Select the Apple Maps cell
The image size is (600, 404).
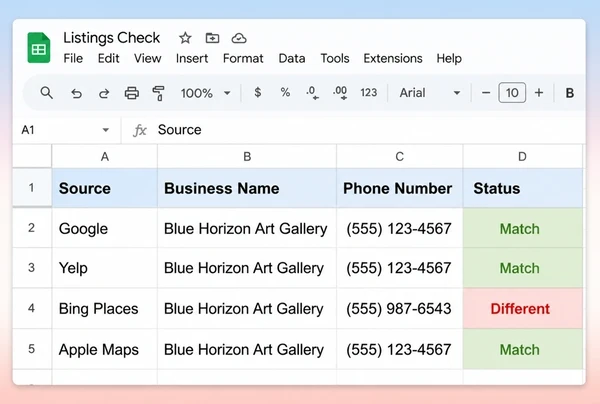tap(104, 349)
